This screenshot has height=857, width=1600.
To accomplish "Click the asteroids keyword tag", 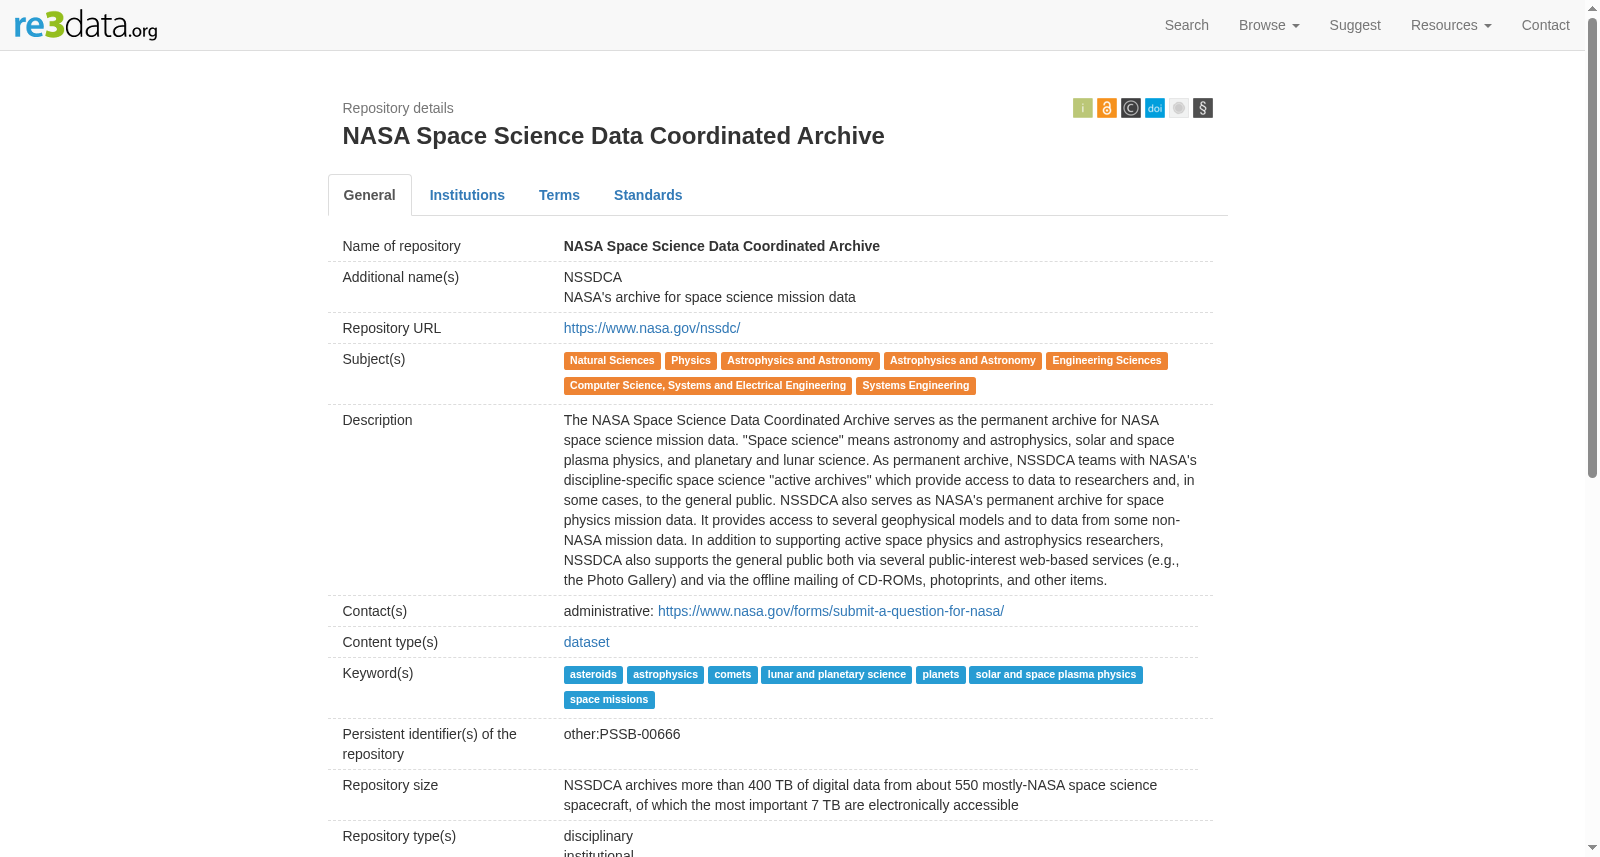I will coord(593,675).
